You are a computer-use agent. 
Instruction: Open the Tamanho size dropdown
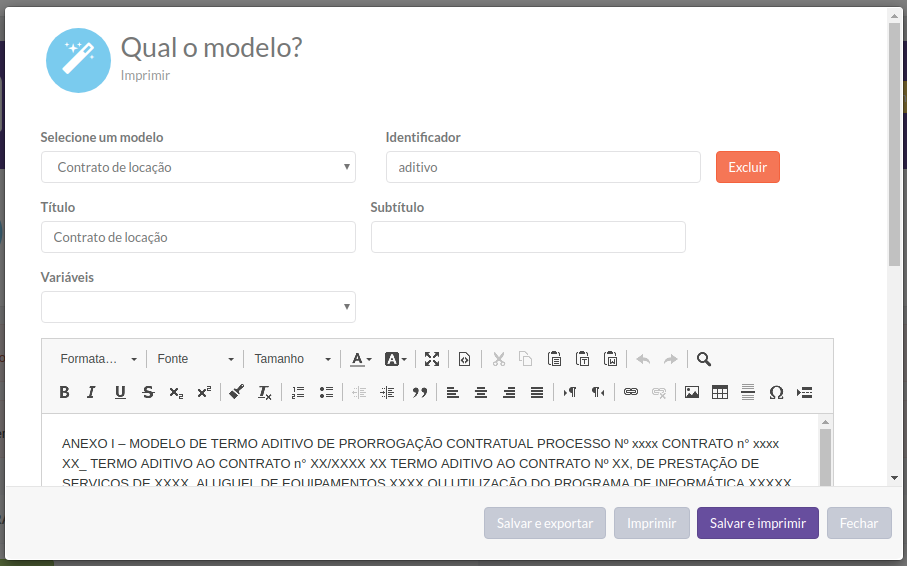tap(292, 359)
